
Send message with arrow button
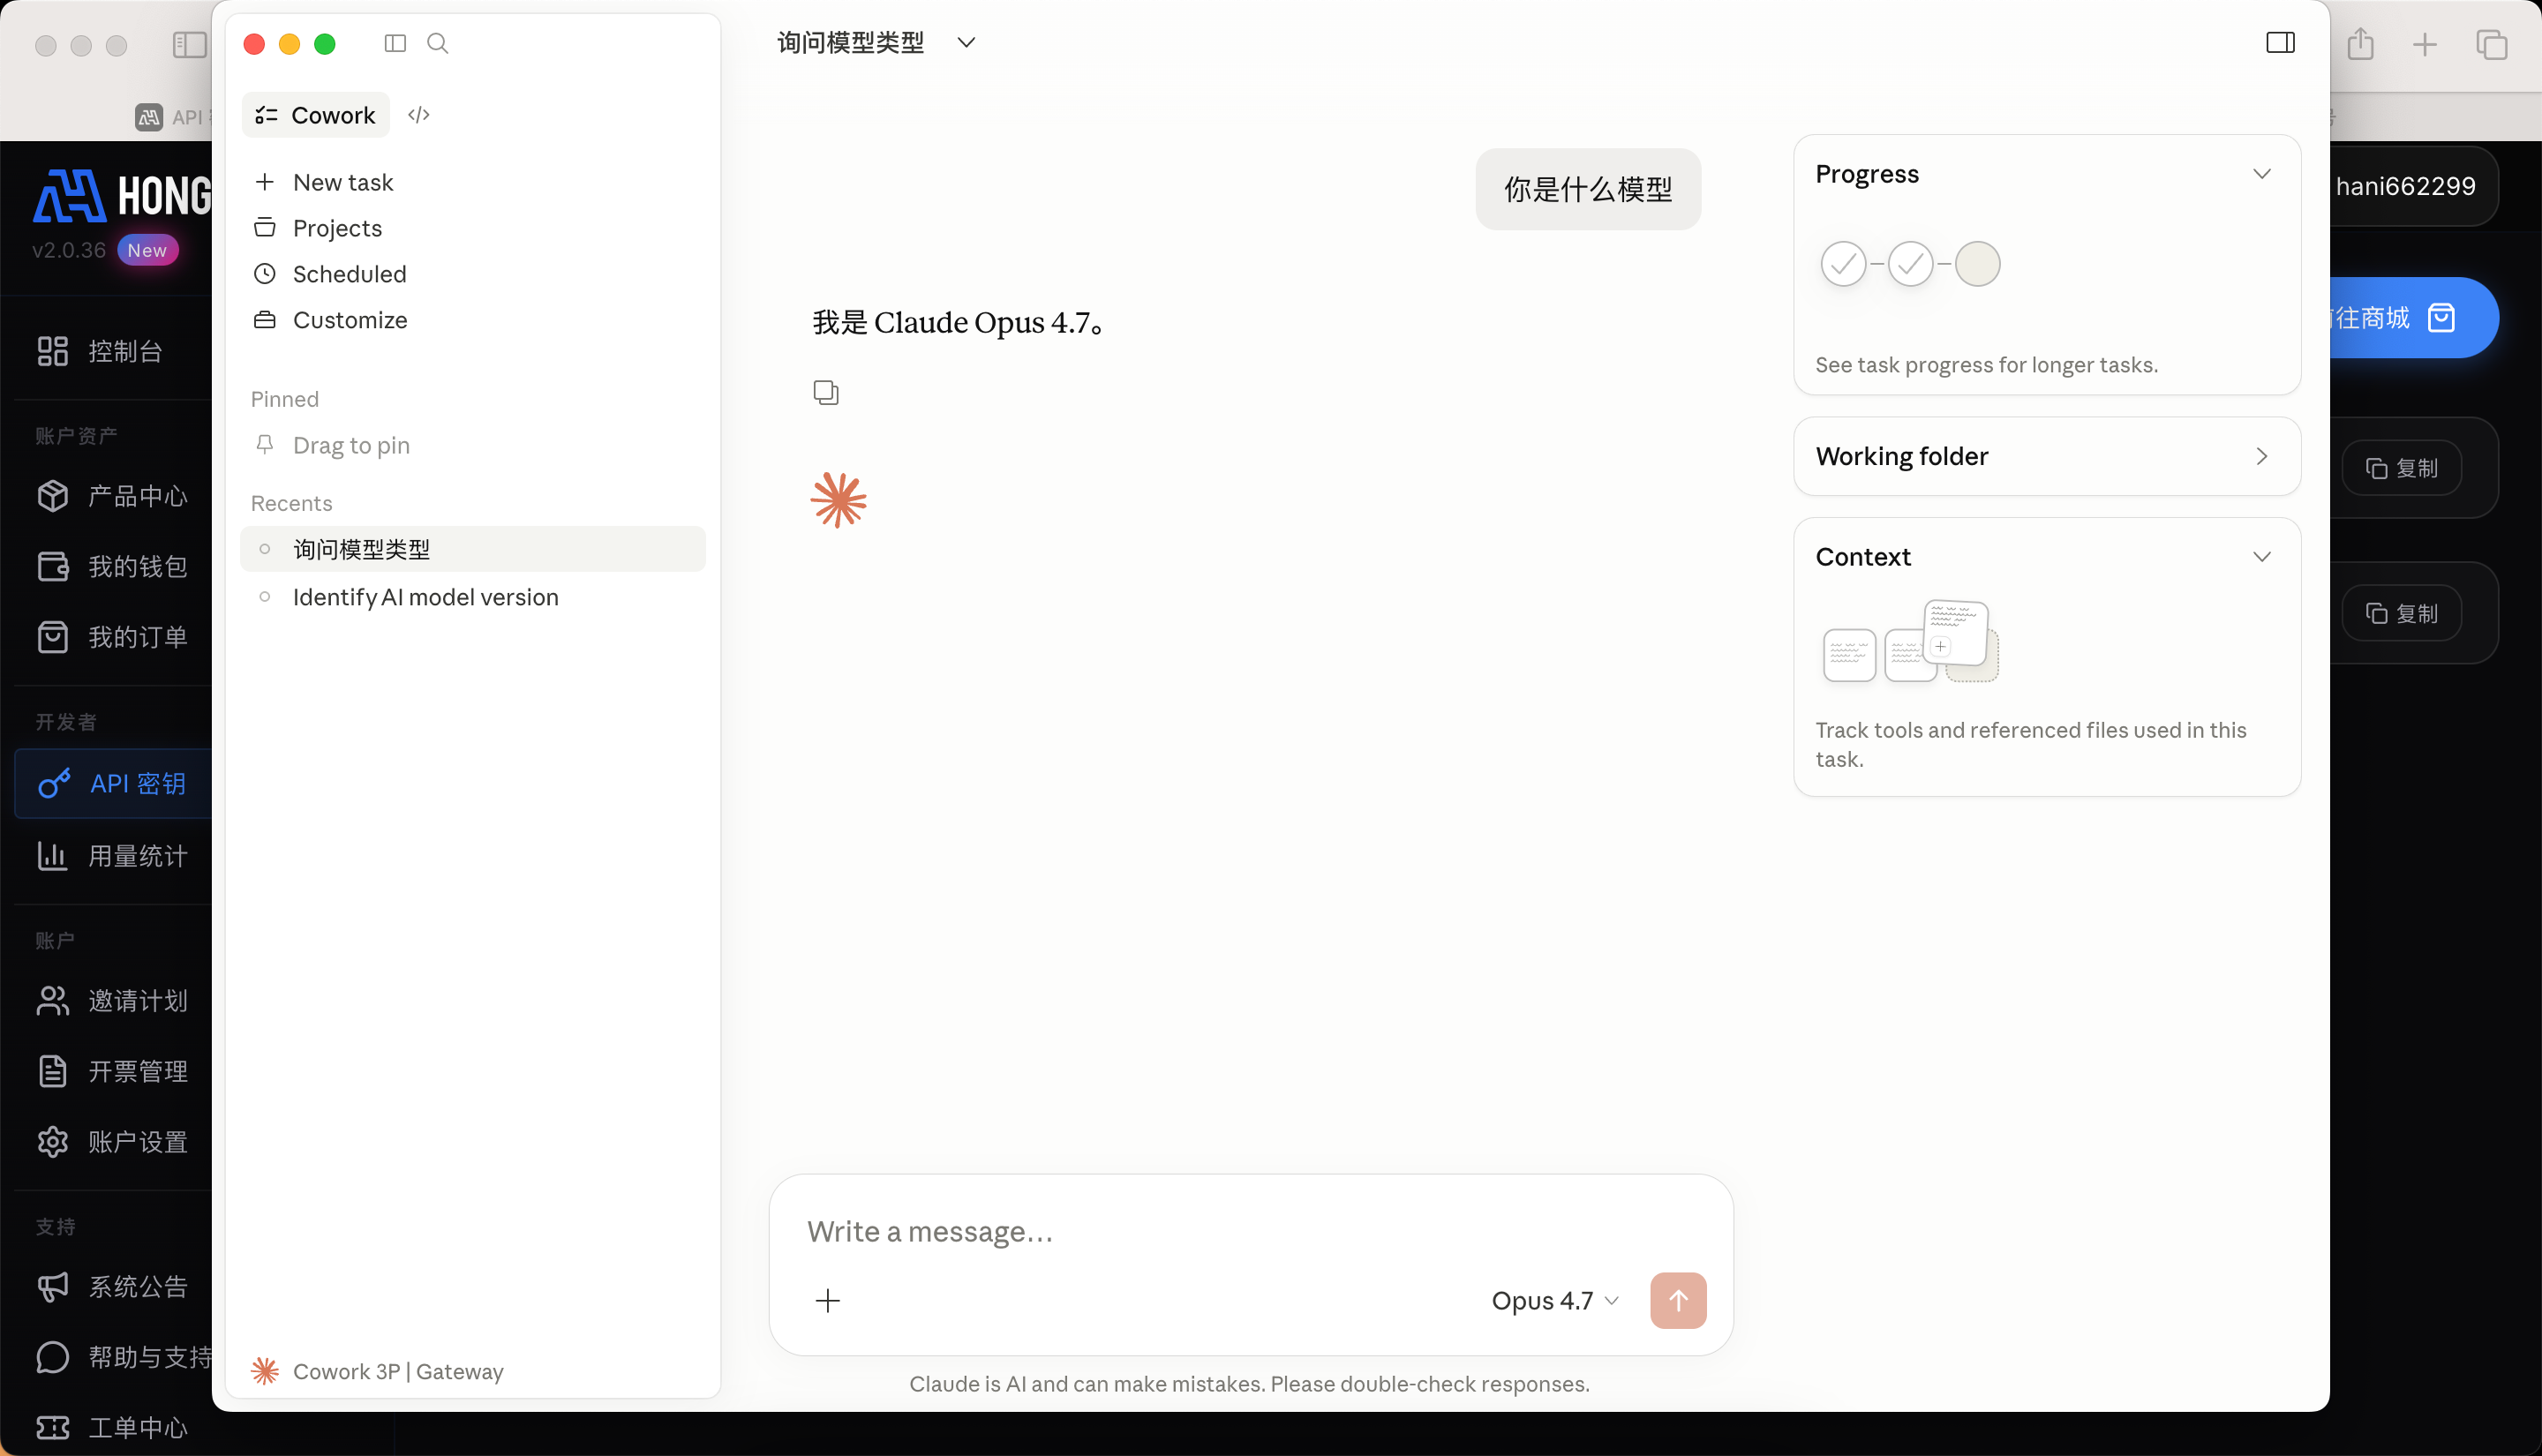click(1678, 1300)
